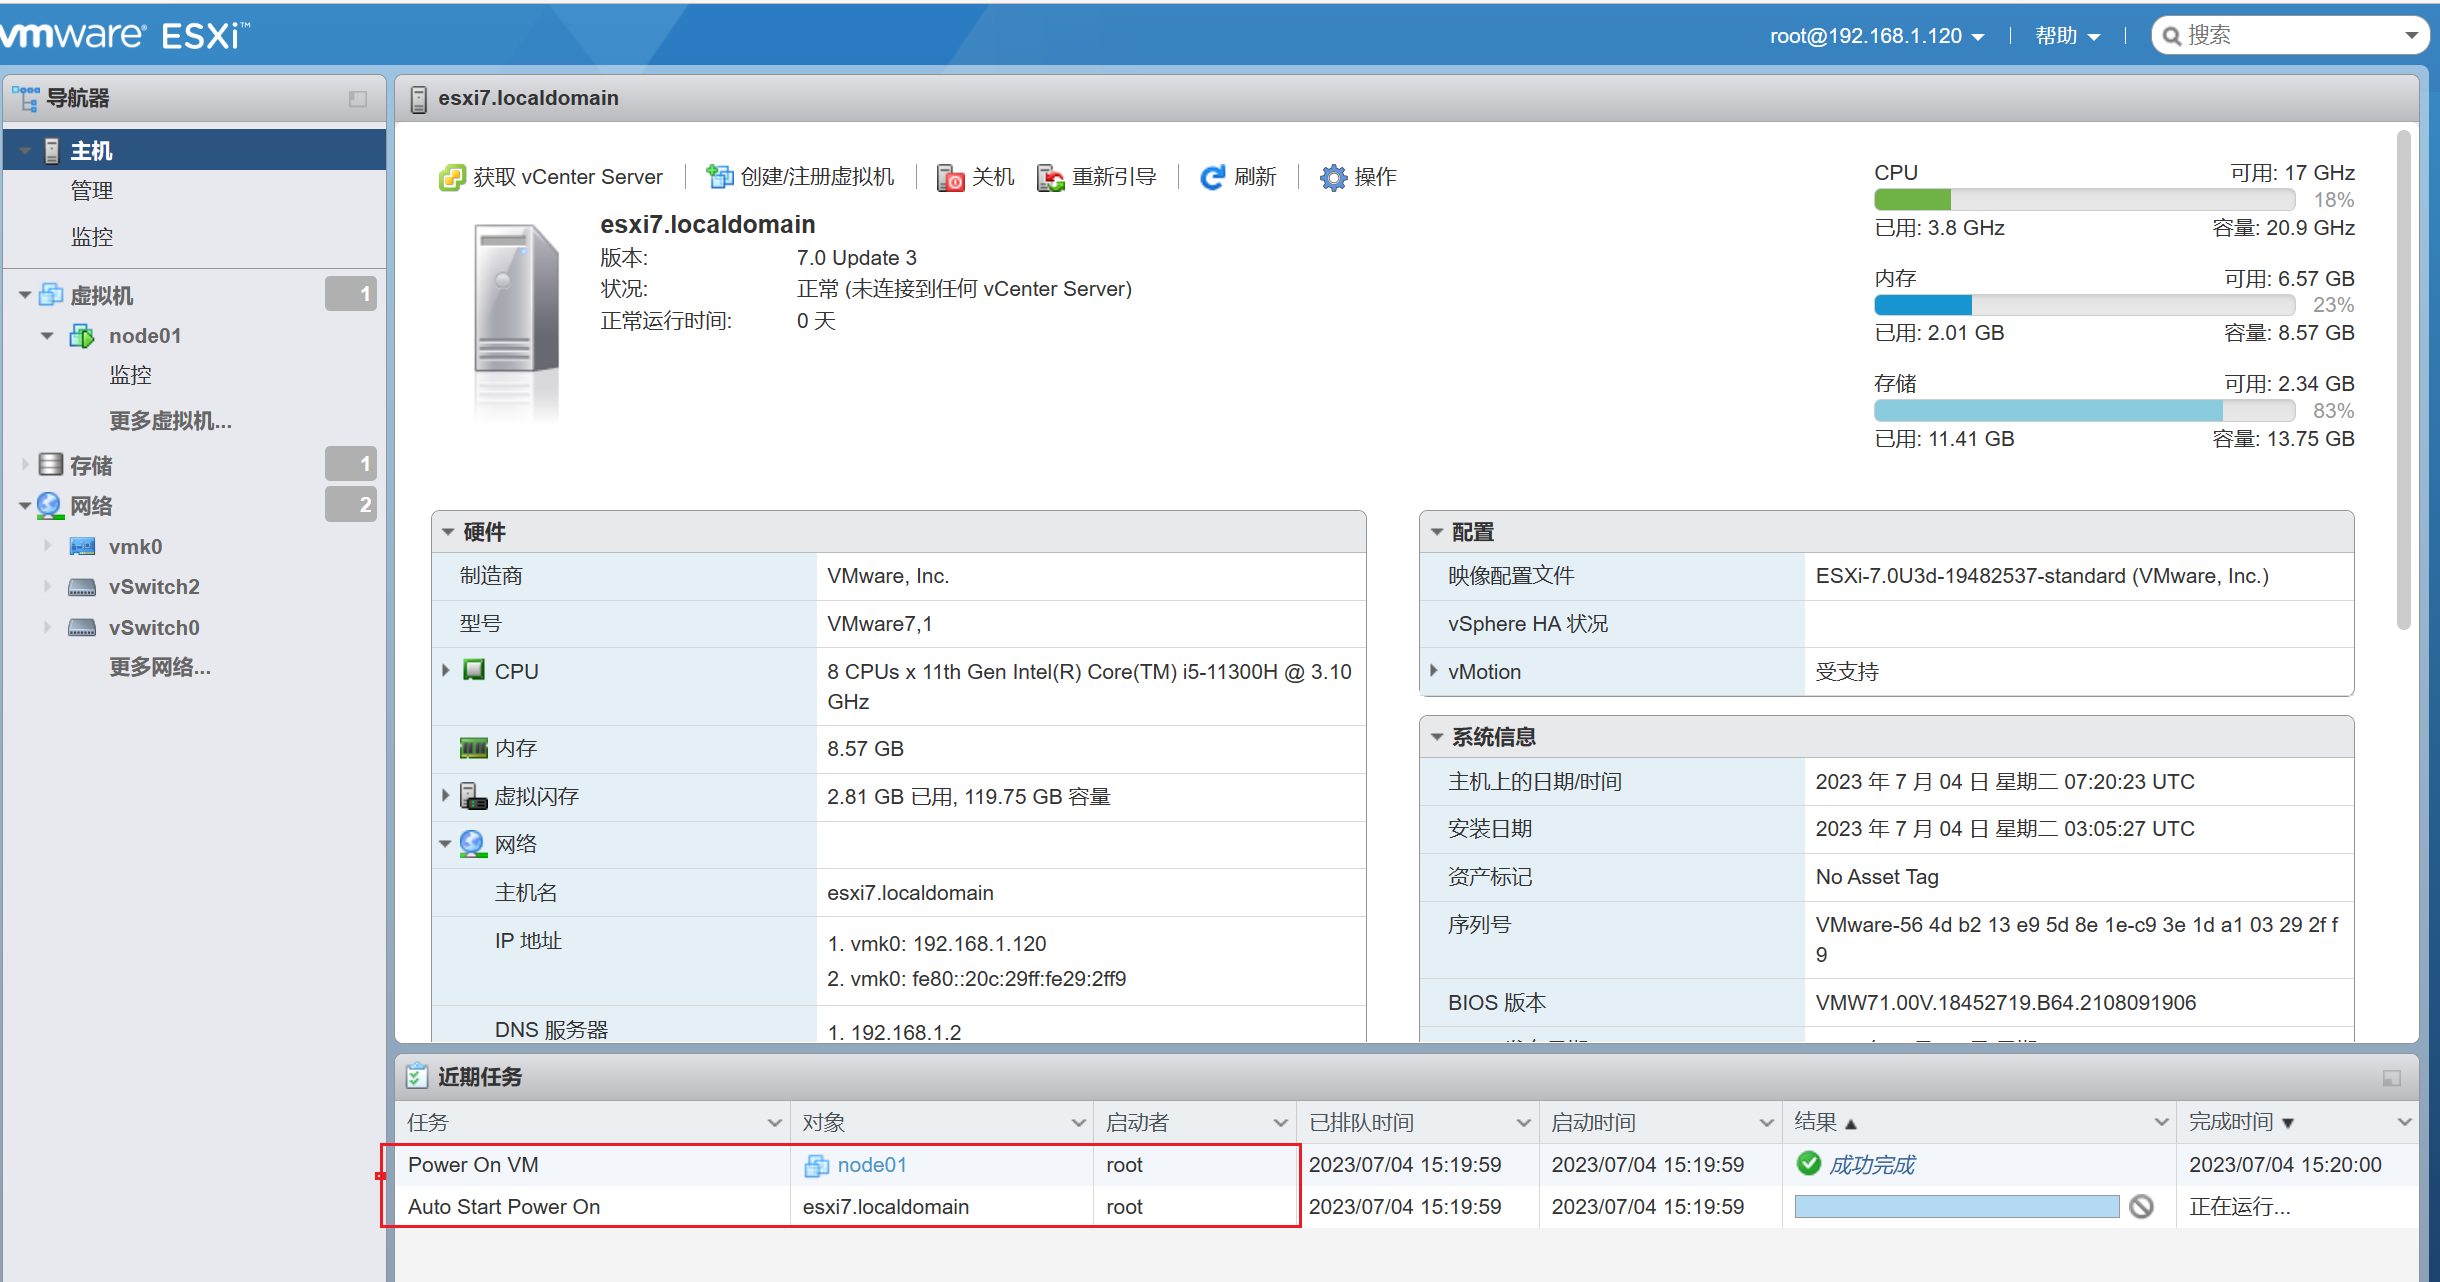Open the node01 link in recent tasks
The image size is (2440, 1282).
click(872, 1165)
